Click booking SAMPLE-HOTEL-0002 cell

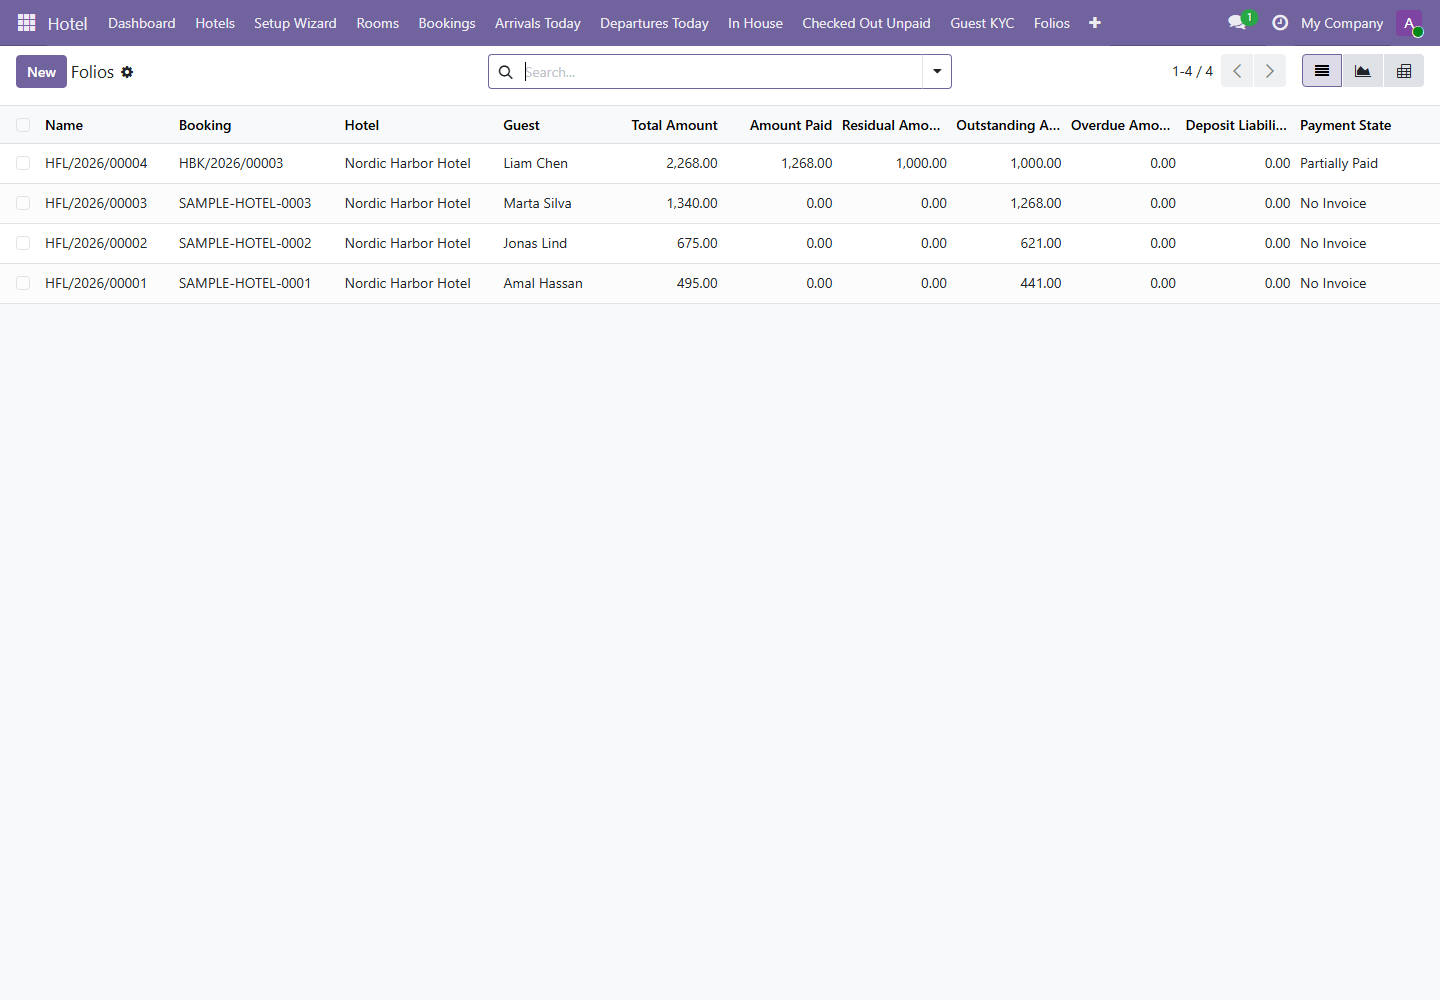[x=245, y=243]
